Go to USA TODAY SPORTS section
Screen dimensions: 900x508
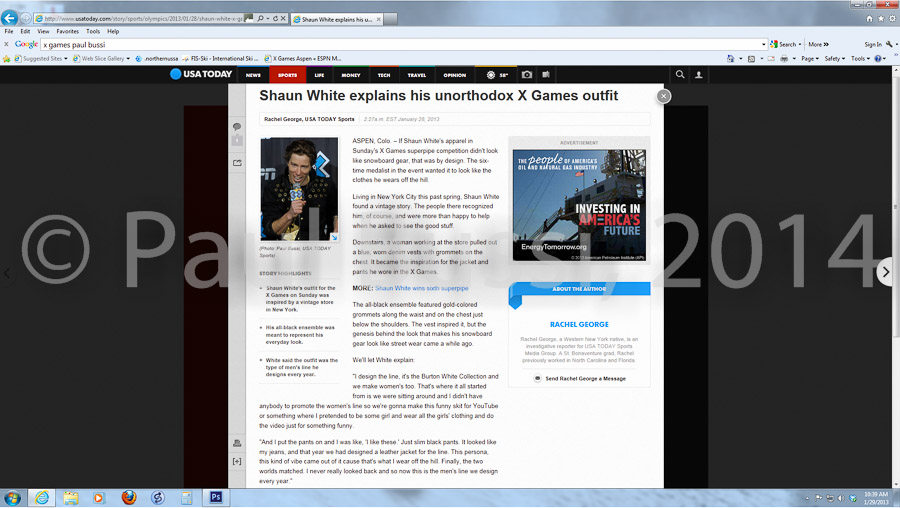pos(288,75)
